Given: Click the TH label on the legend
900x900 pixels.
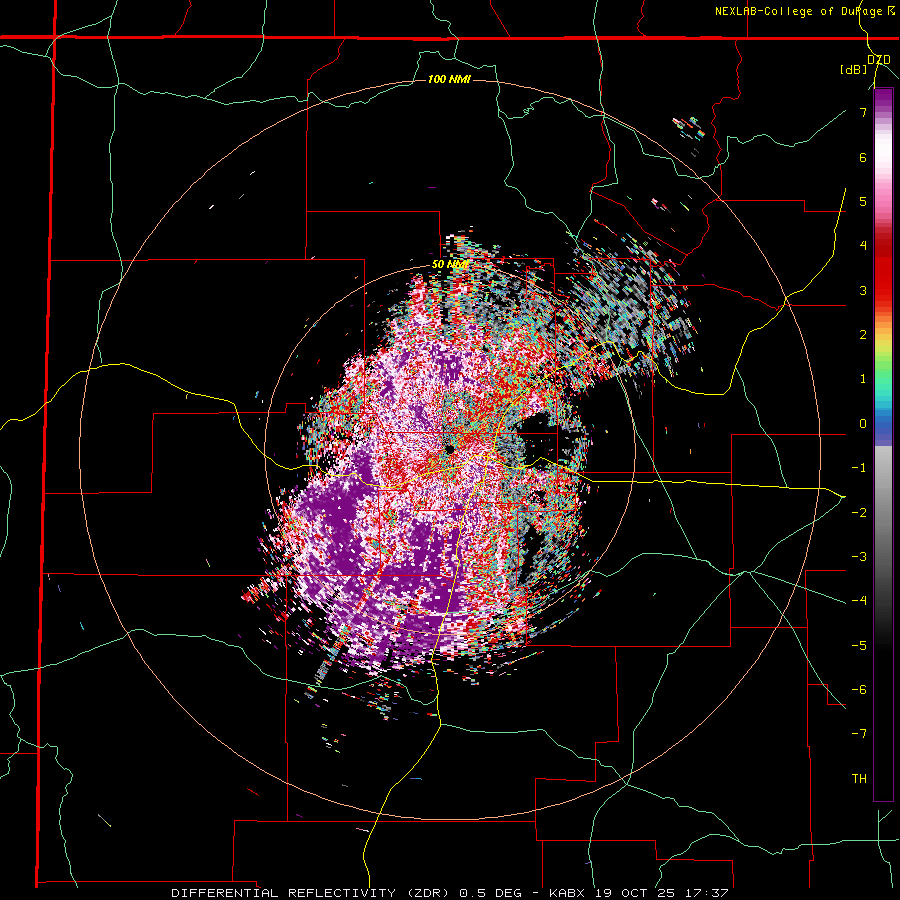Looking at the screenshot, I should 859,778.
